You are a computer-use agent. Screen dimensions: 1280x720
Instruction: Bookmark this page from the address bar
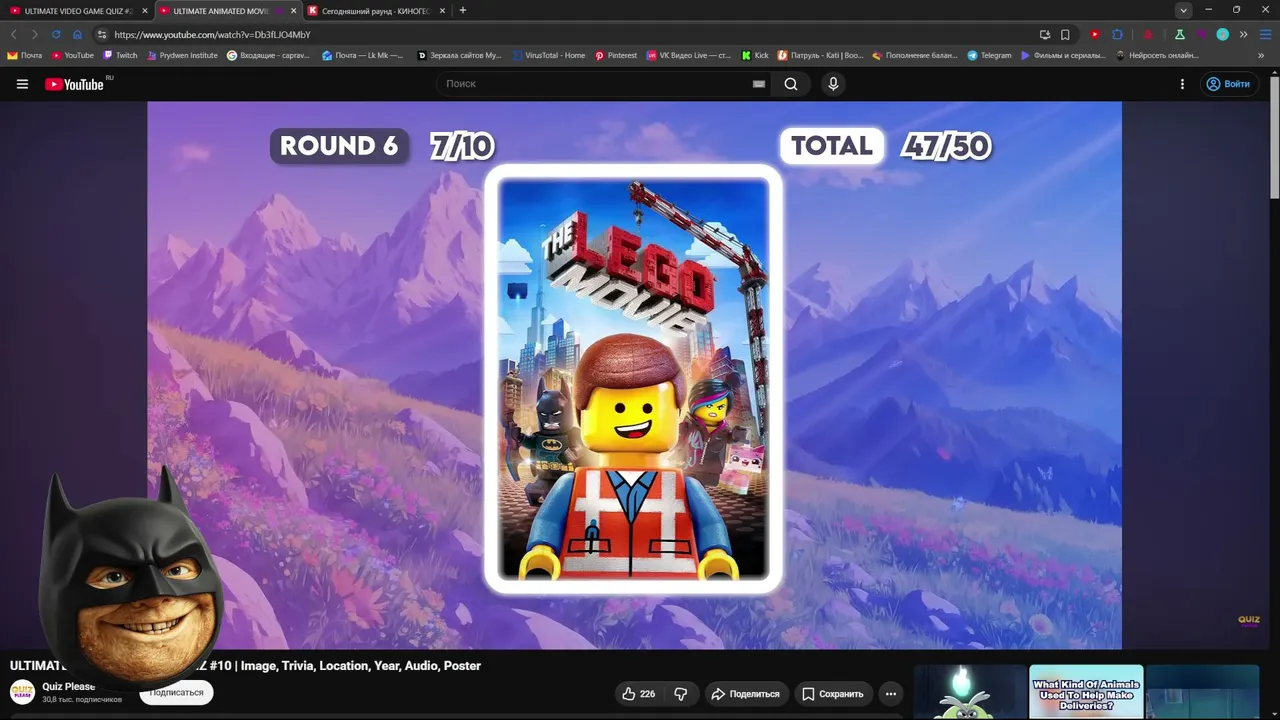tap(1065, 34)
